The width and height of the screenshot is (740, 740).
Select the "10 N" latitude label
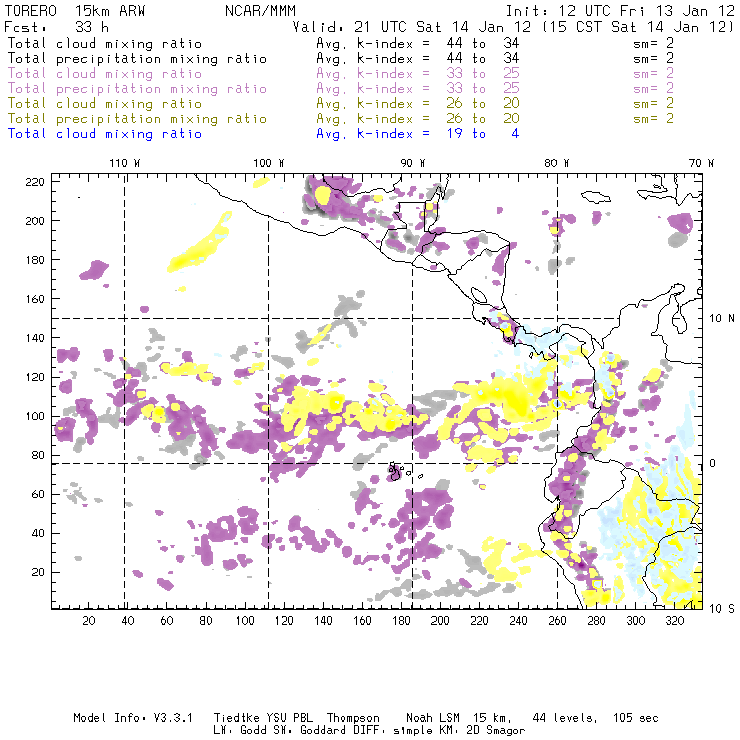click(722, 319)
